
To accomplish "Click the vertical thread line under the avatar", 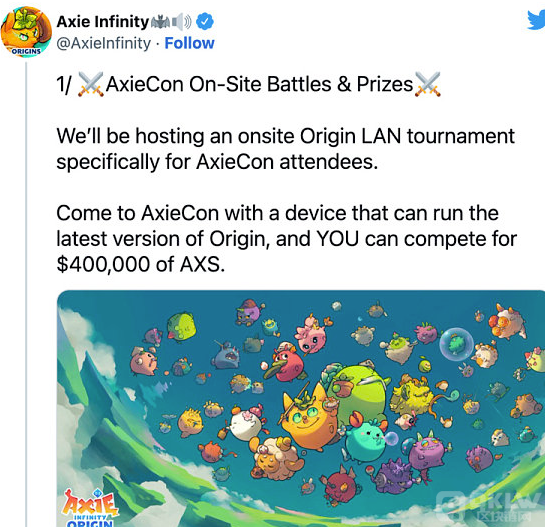I will [26, 294].
